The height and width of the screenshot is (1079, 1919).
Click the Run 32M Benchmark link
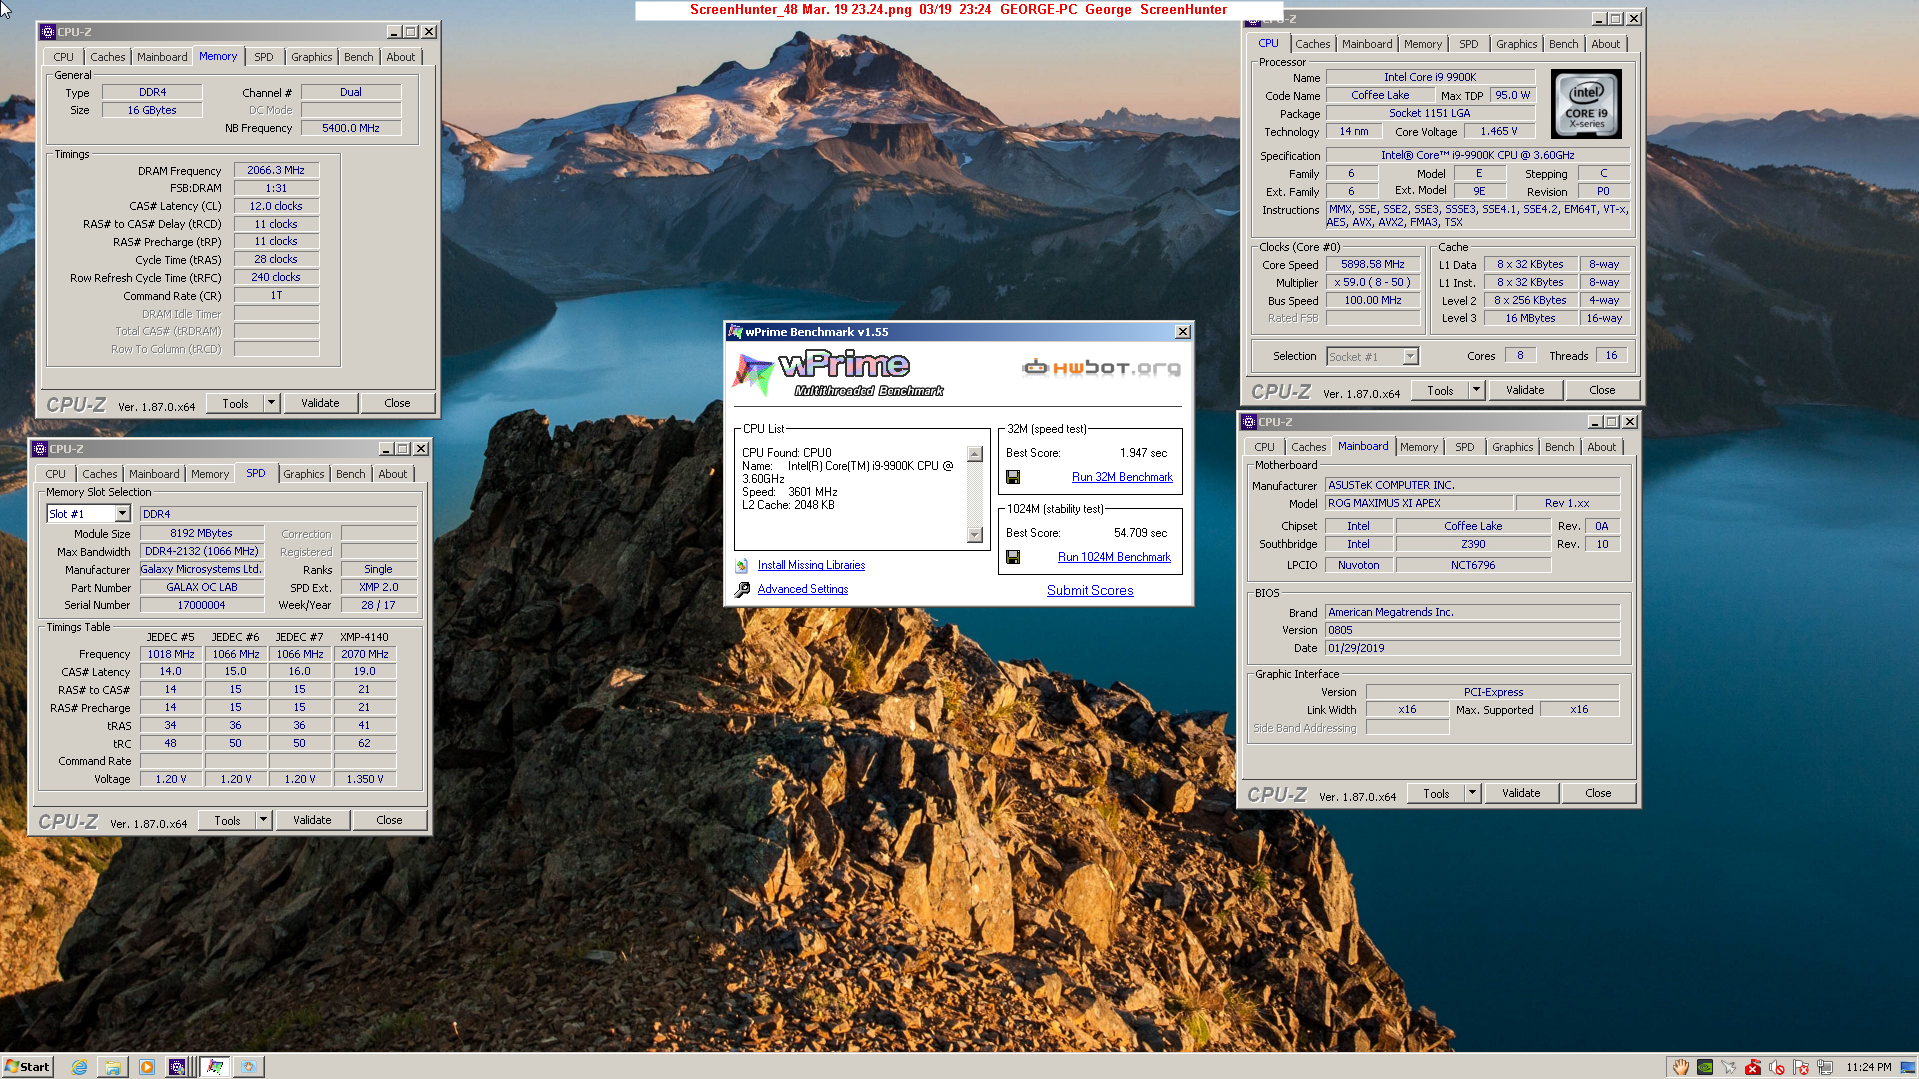pos(1122,478)
